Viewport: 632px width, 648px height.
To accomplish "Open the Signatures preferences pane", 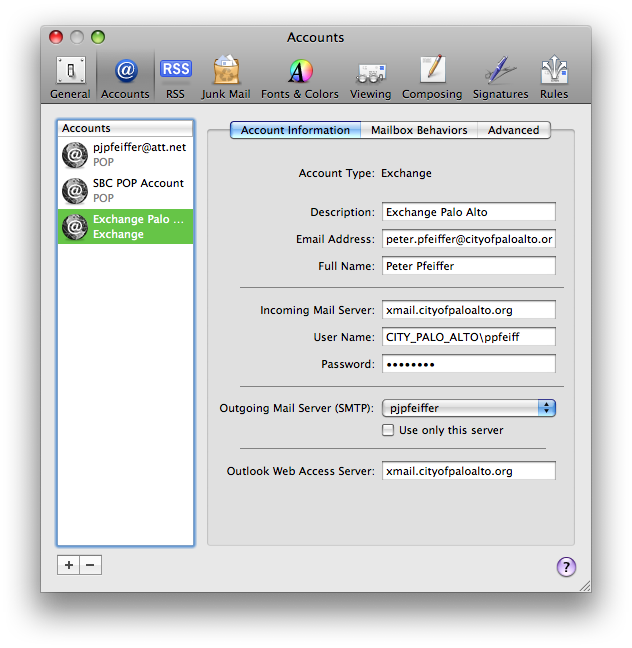I will (500, 77).
